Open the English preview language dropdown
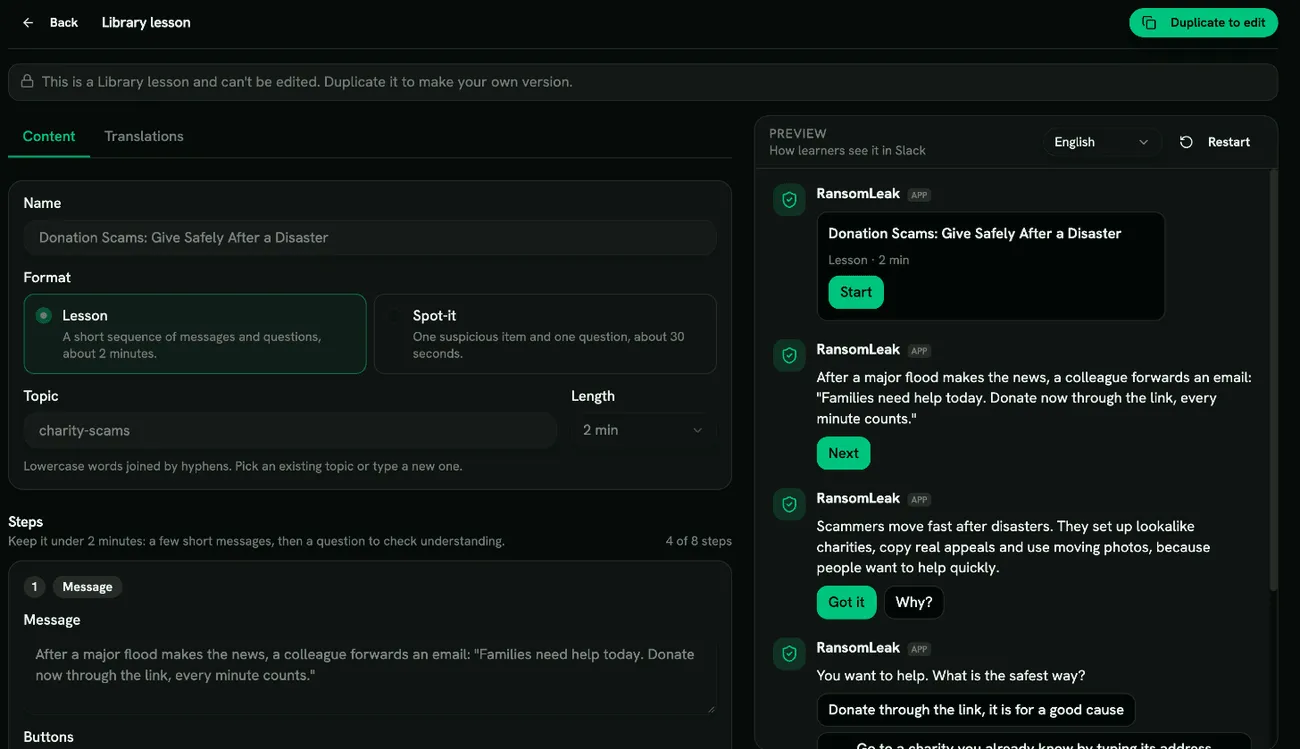This screenshot has width=1300, height=749. point(1101,142)
